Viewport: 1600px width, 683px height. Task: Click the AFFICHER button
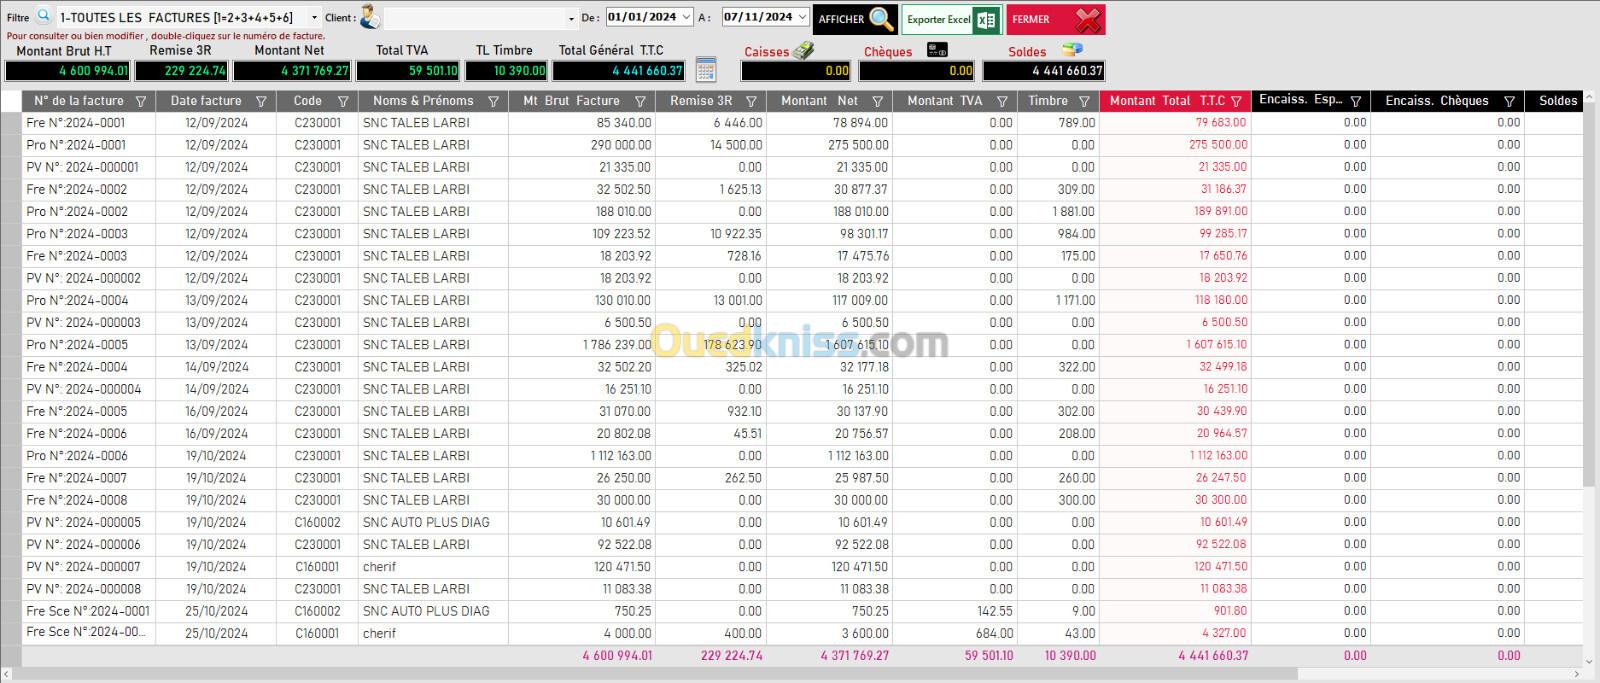853,19
